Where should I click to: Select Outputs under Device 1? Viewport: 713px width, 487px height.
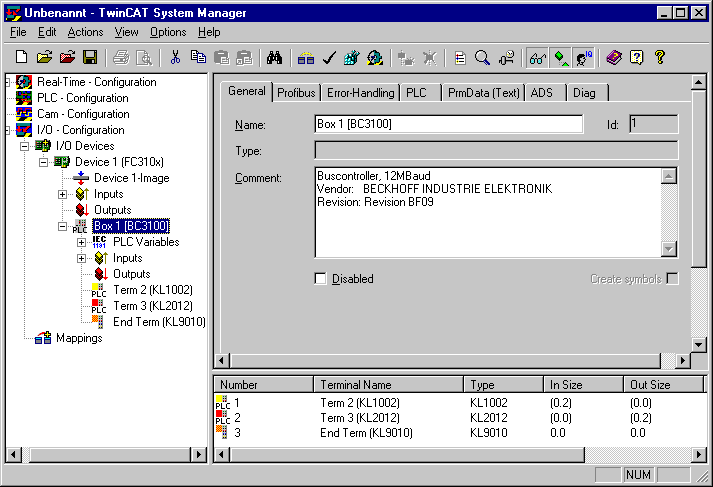[112, 210]
